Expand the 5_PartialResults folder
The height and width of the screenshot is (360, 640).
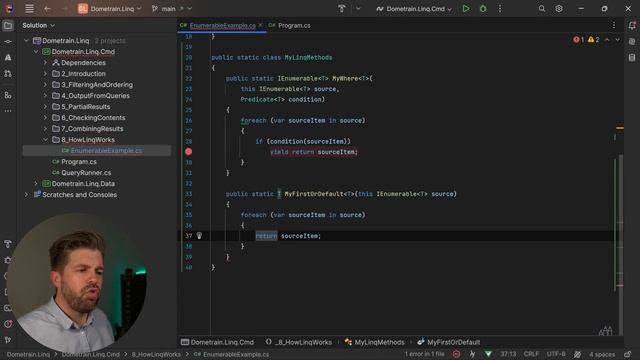[x=45, y=107]
